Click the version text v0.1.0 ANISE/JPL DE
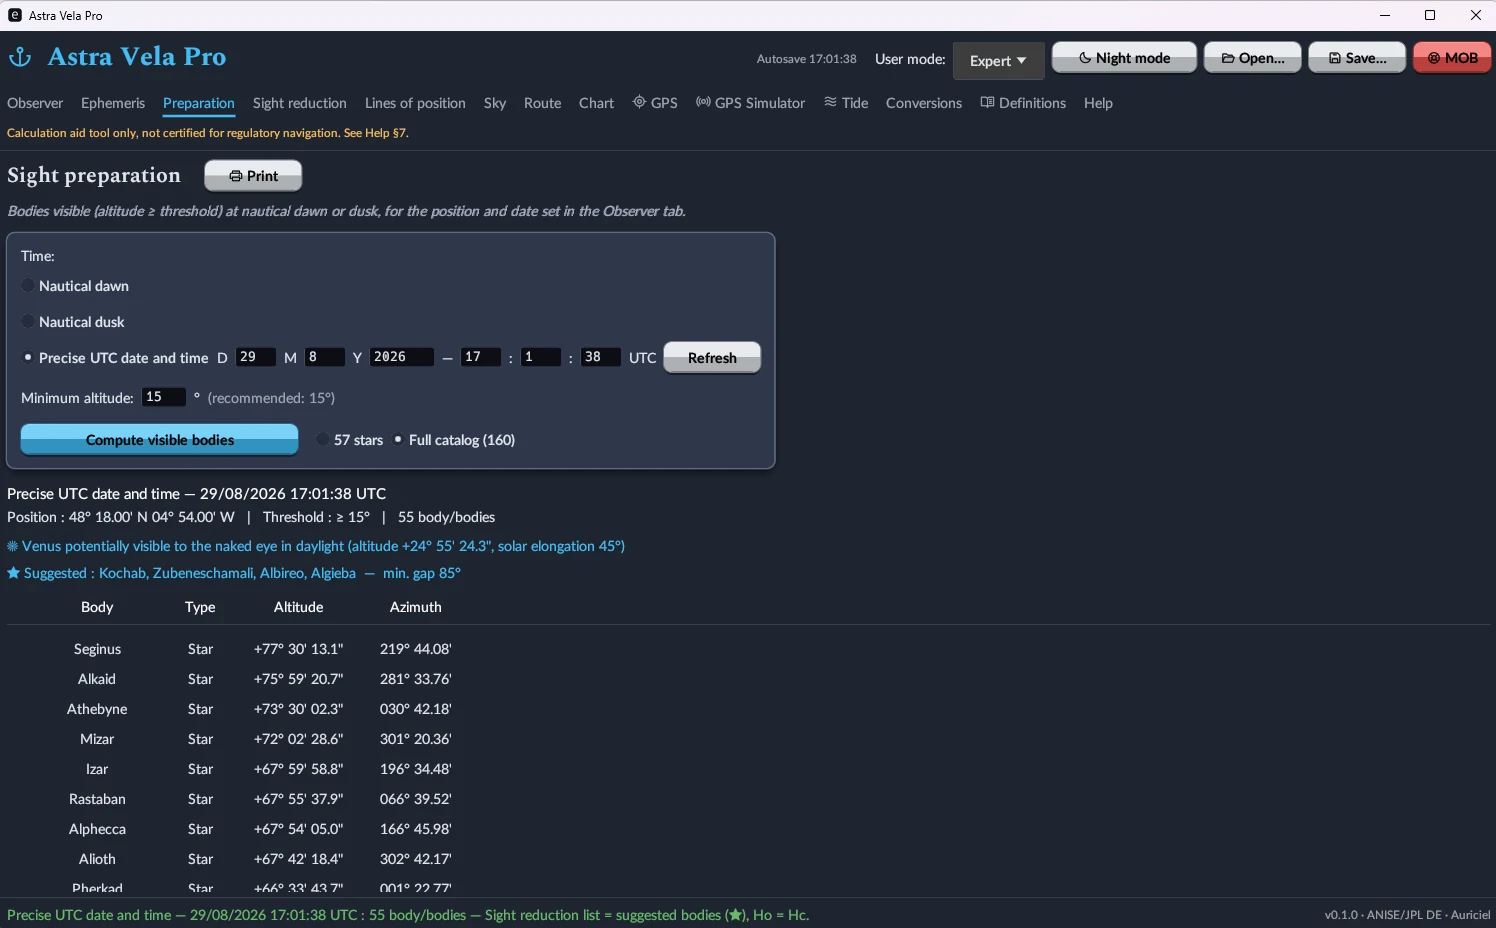Screen dimensions: 1496x928 click(1407, 915)
